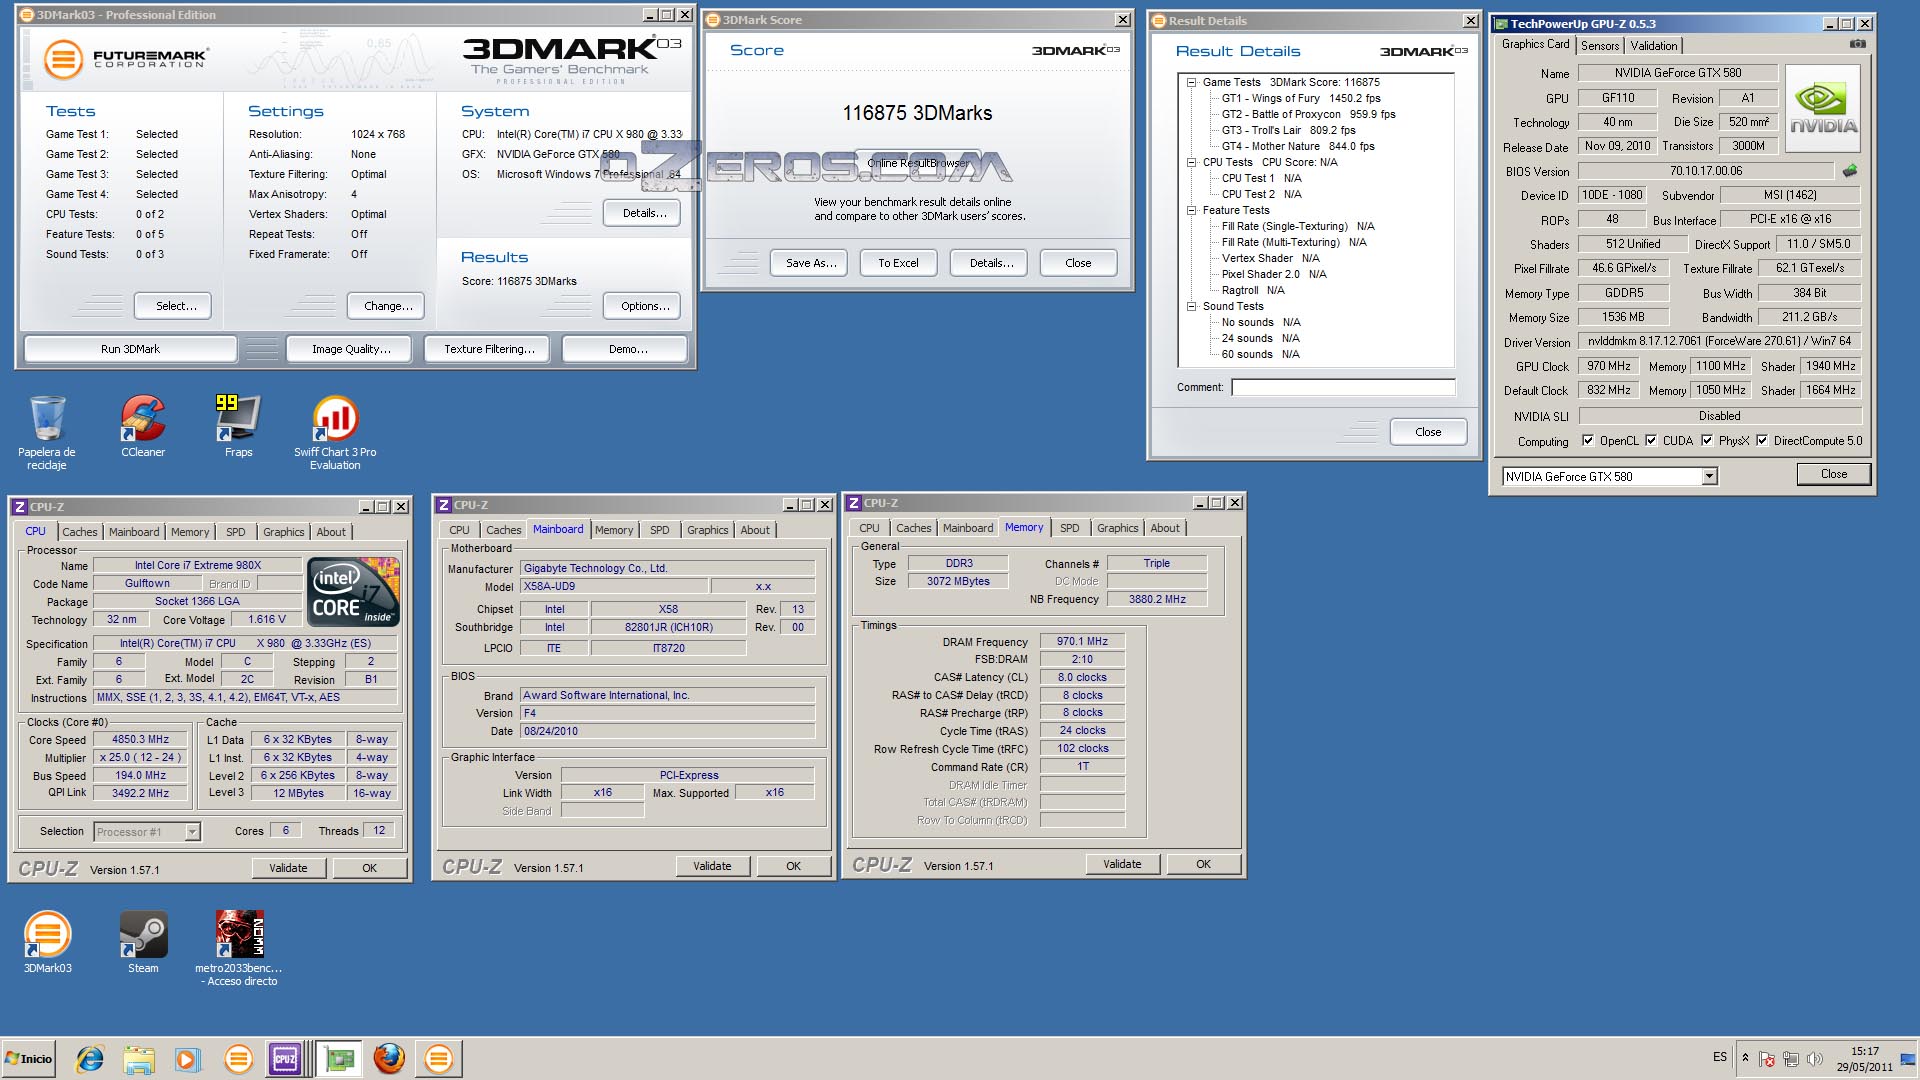Open Firefox from the taskbar
1920x1080 pixels.
tap(389, 1059)
